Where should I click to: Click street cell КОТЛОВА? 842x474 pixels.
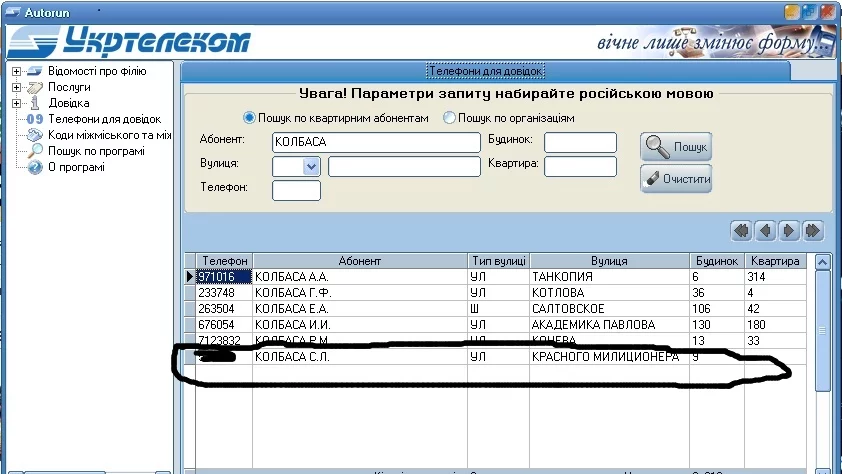(x=609, y=293)
